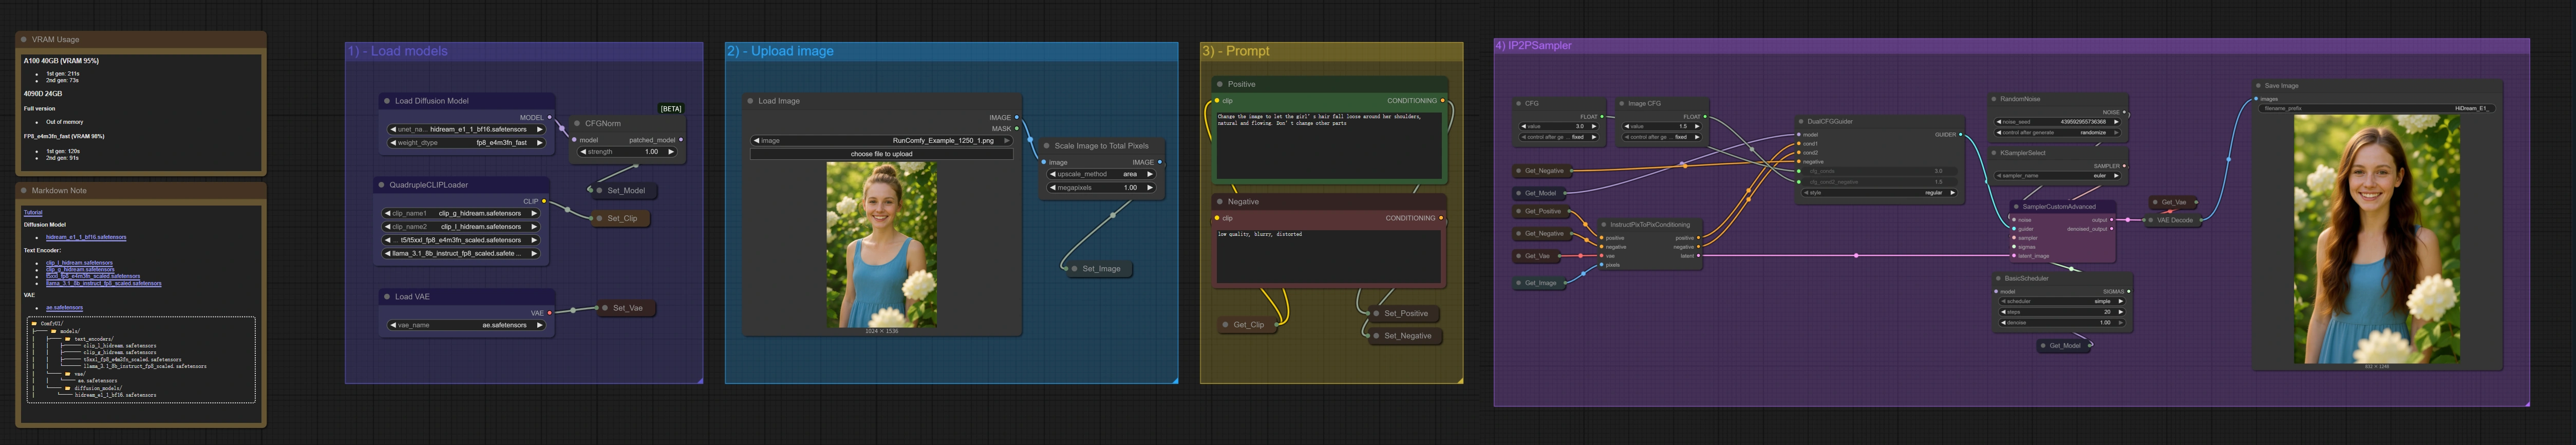Image resolution: width=2576 pixels, height=445 pixels.
Task: Click the choose file to upload button
Action: coord(881,154)
